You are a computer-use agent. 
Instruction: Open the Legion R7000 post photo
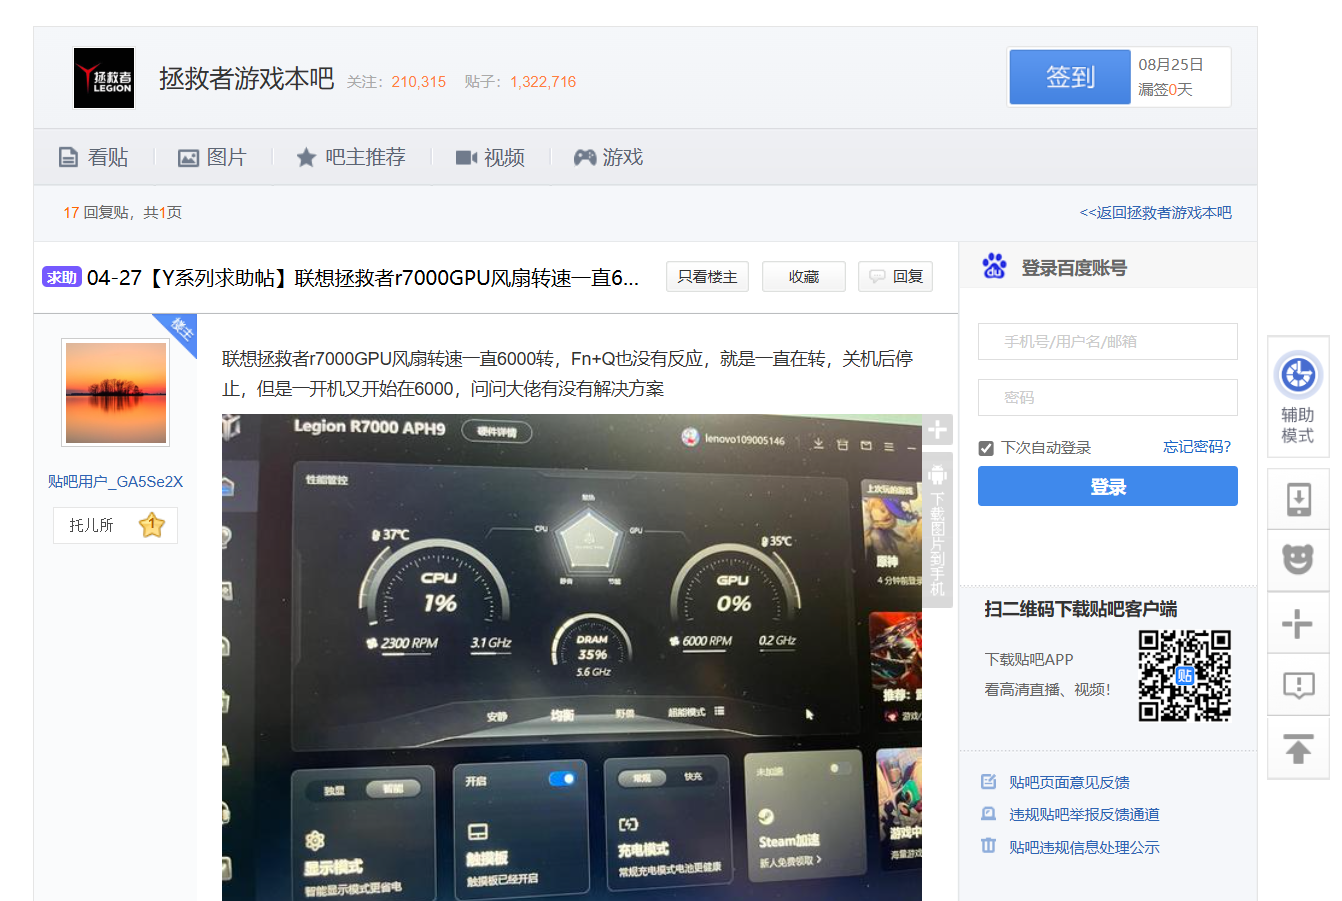[572, 657]
